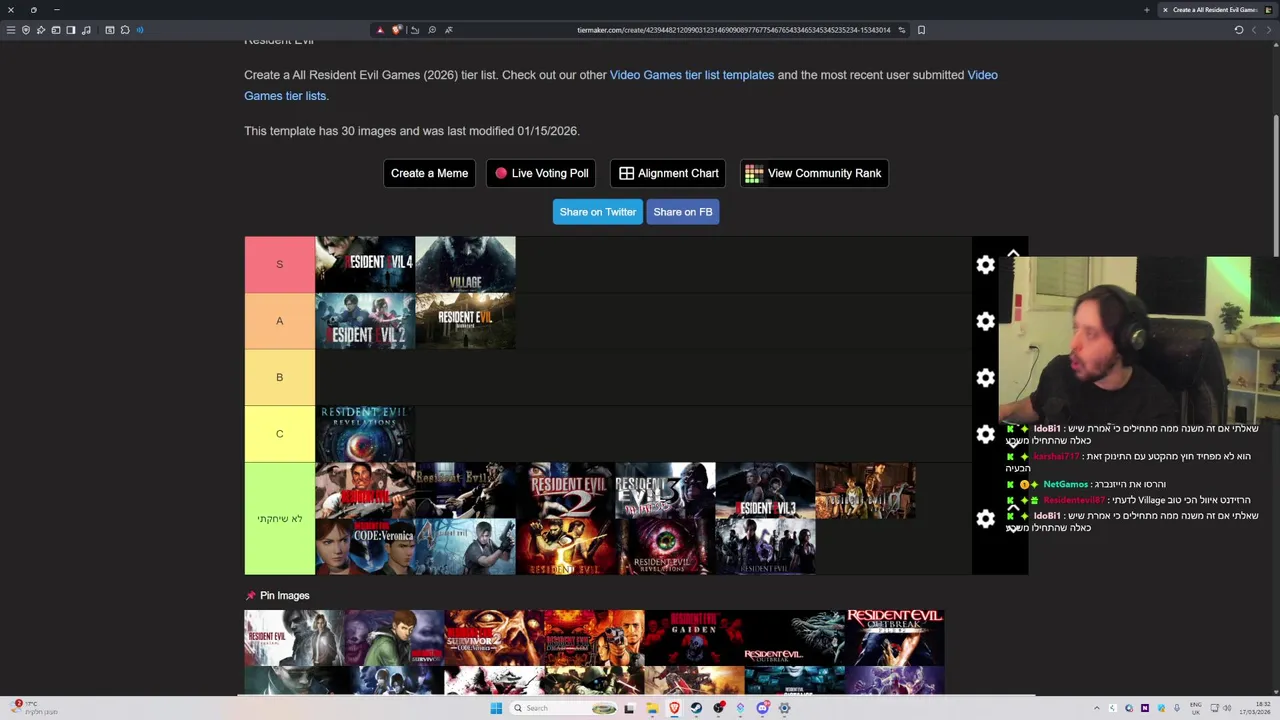Move tier S up with the arrow

point(1013,254)
